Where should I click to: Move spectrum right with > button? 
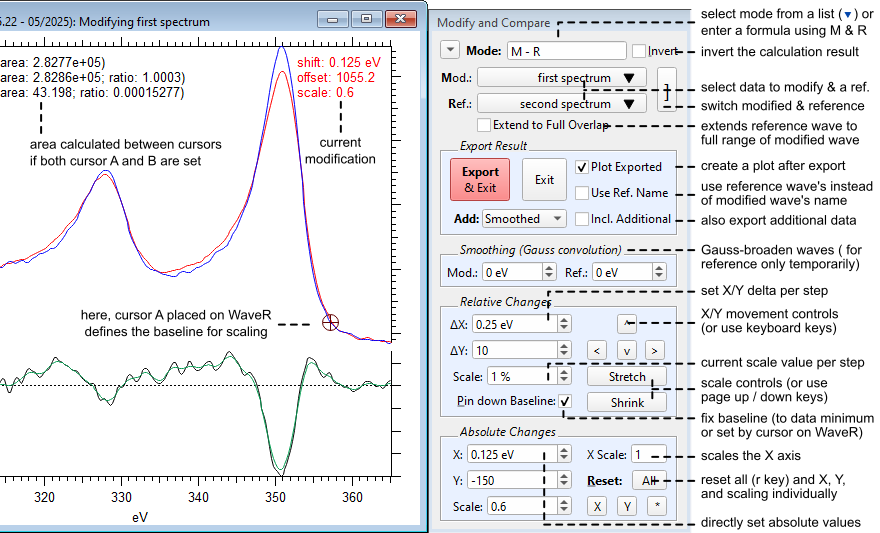(654, 351)
